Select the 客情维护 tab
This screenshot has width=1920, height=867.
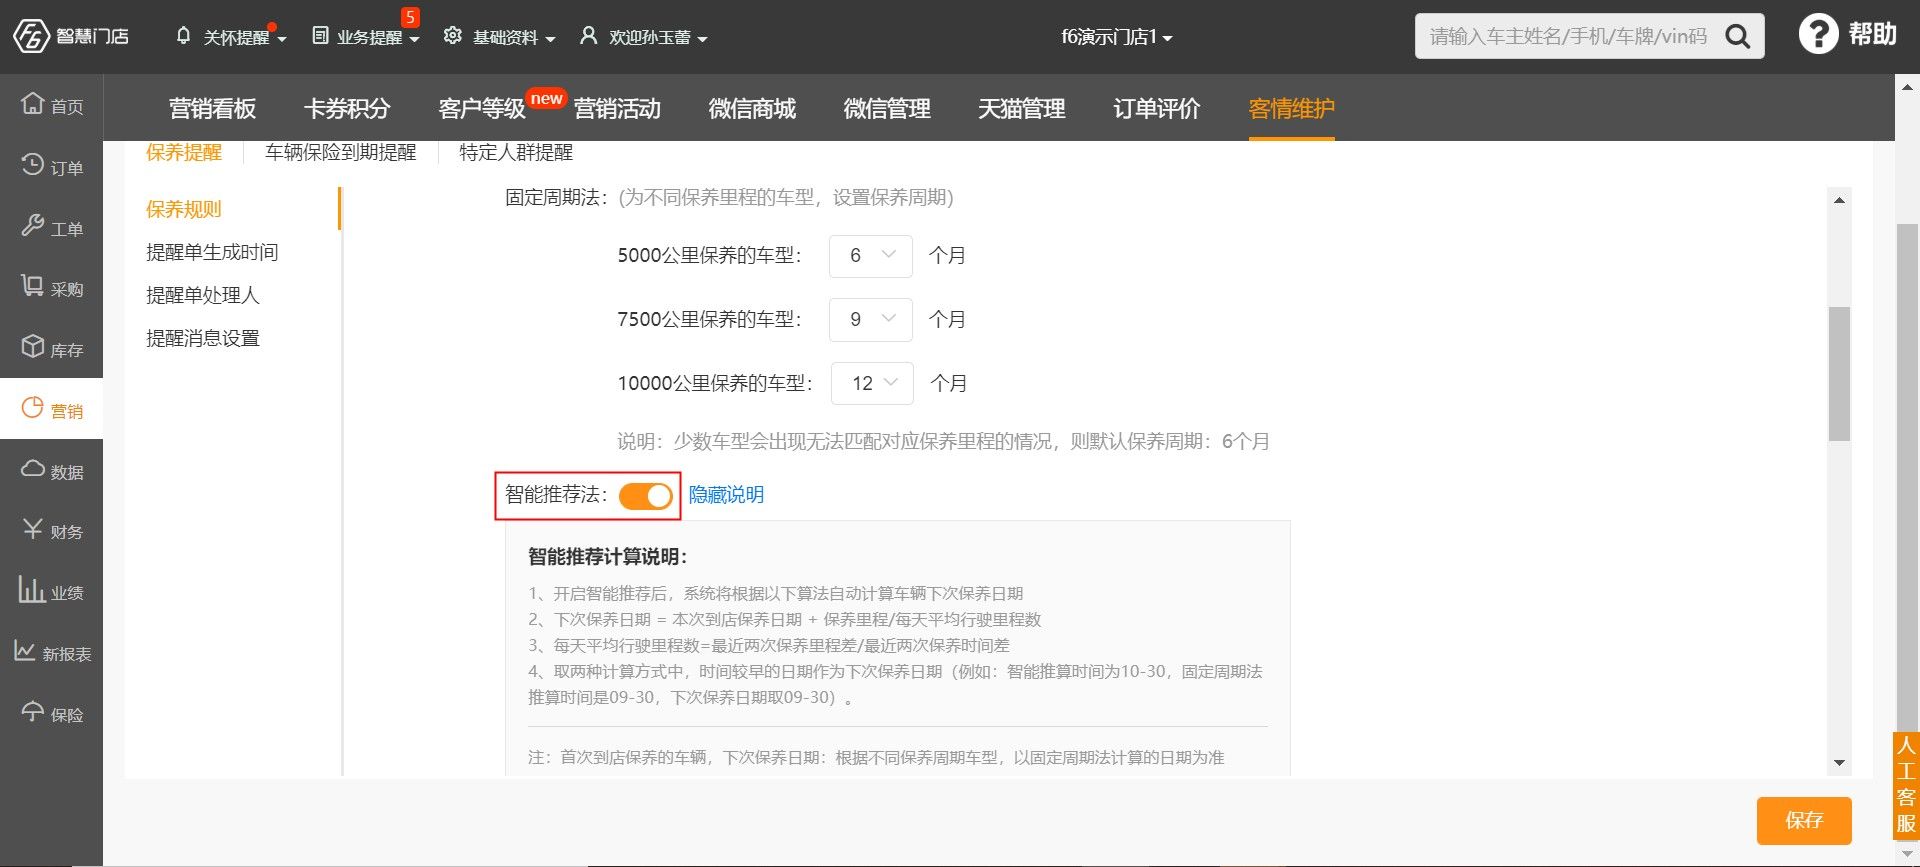pyautogui.click(x=1292, y=108)
